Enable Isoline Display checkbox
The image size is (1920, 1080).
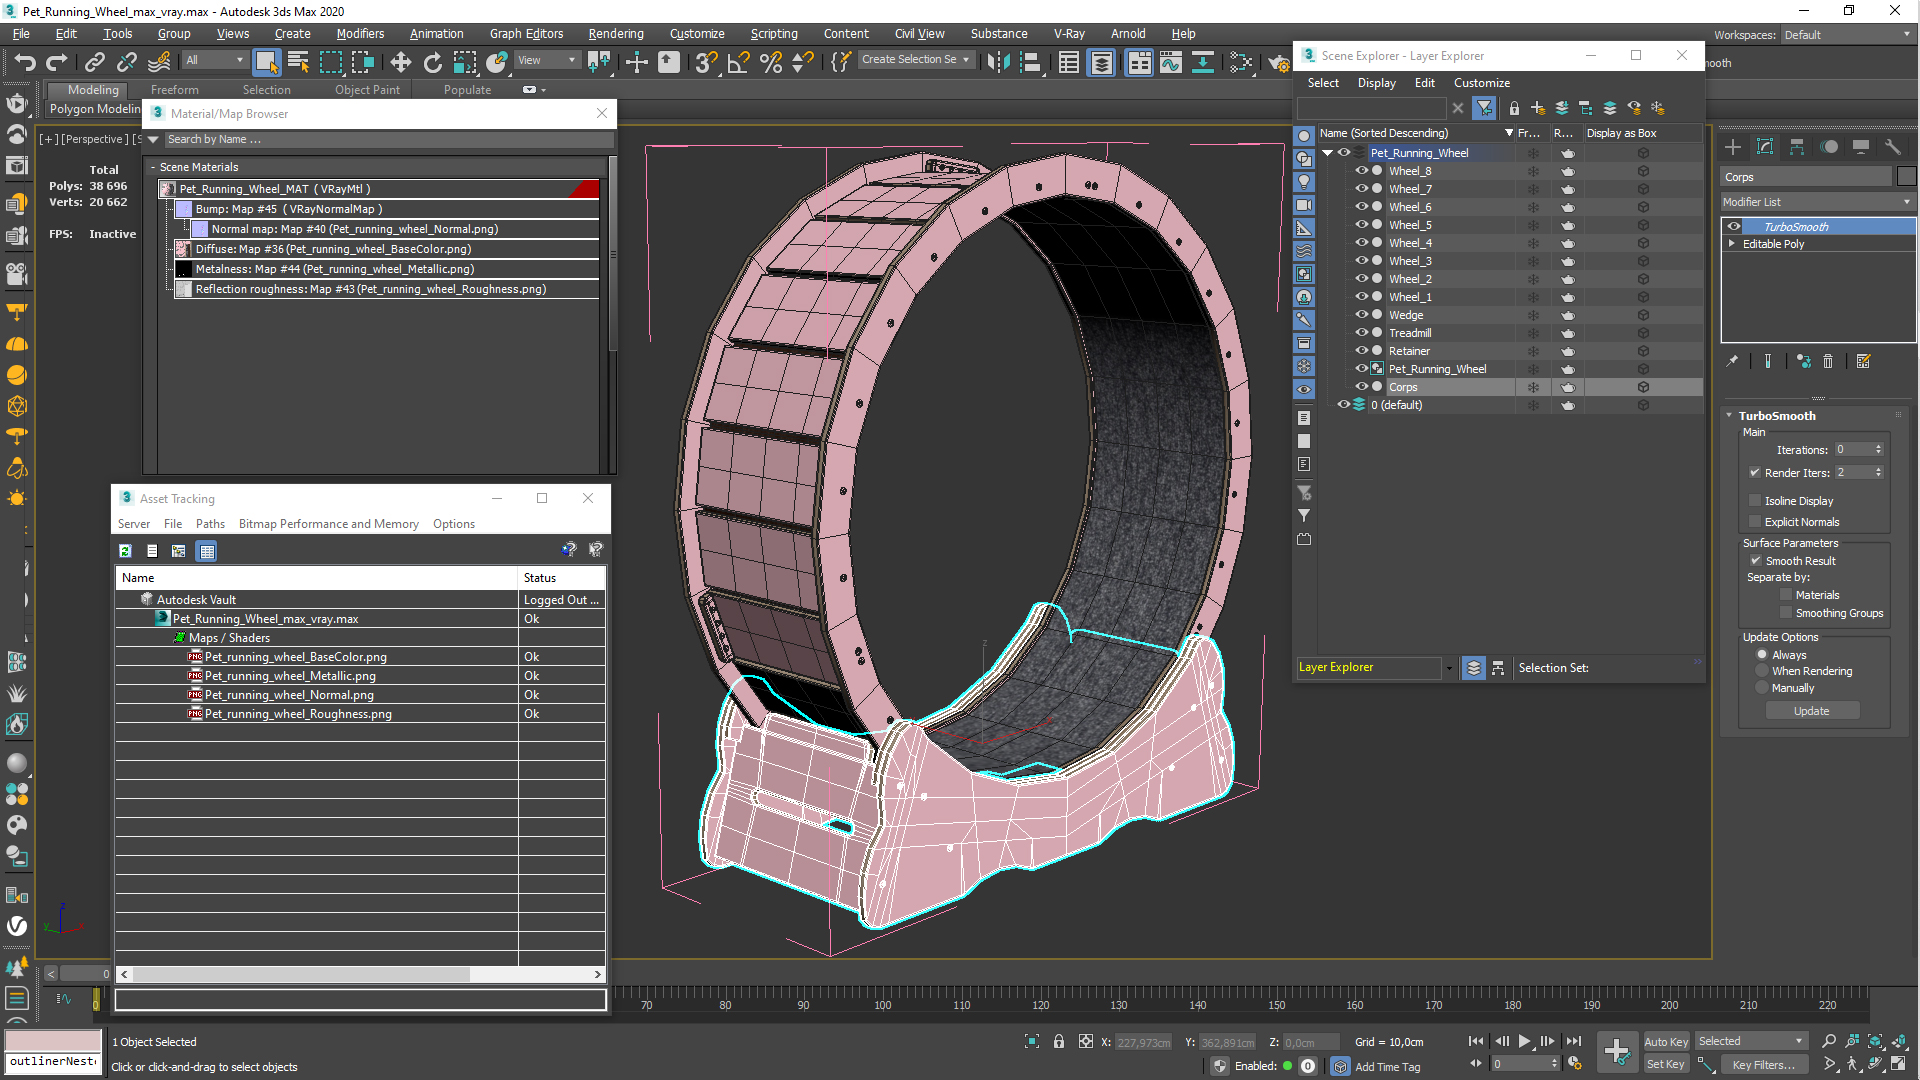pyautogui.click(x=1755, y=501)
